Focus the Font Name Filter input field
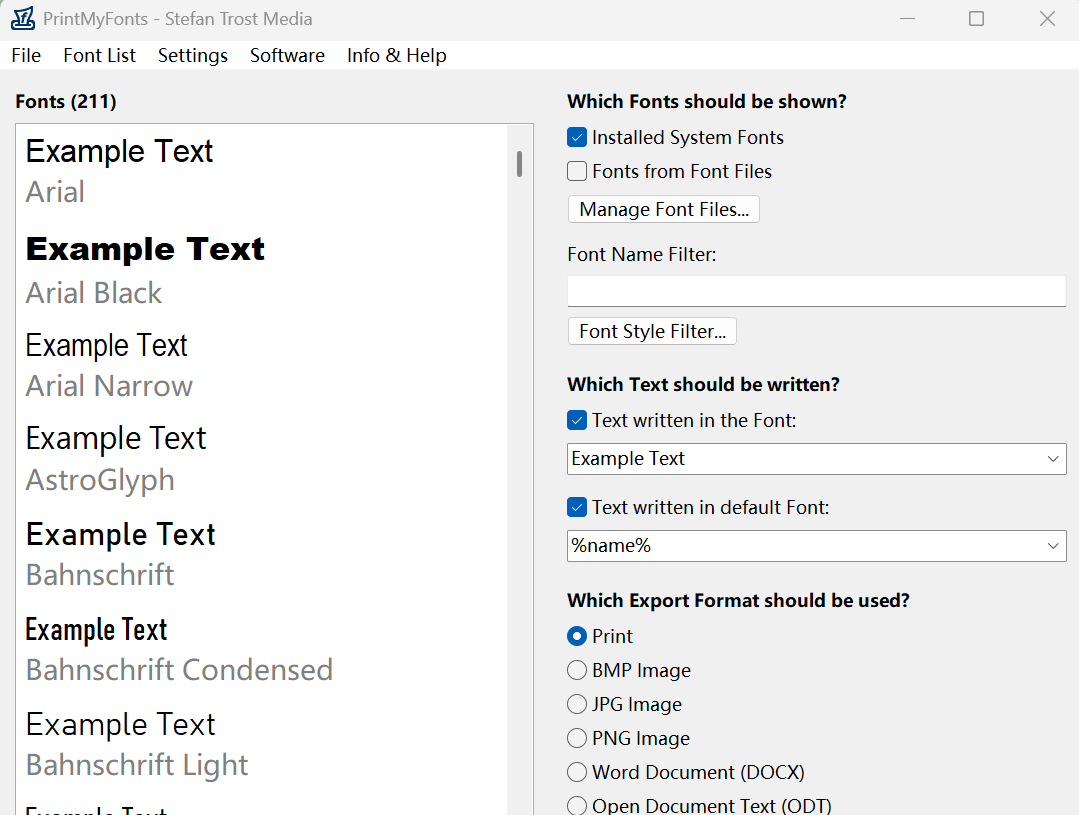This screenshot has height=815, width=1079. click(816, 291)
